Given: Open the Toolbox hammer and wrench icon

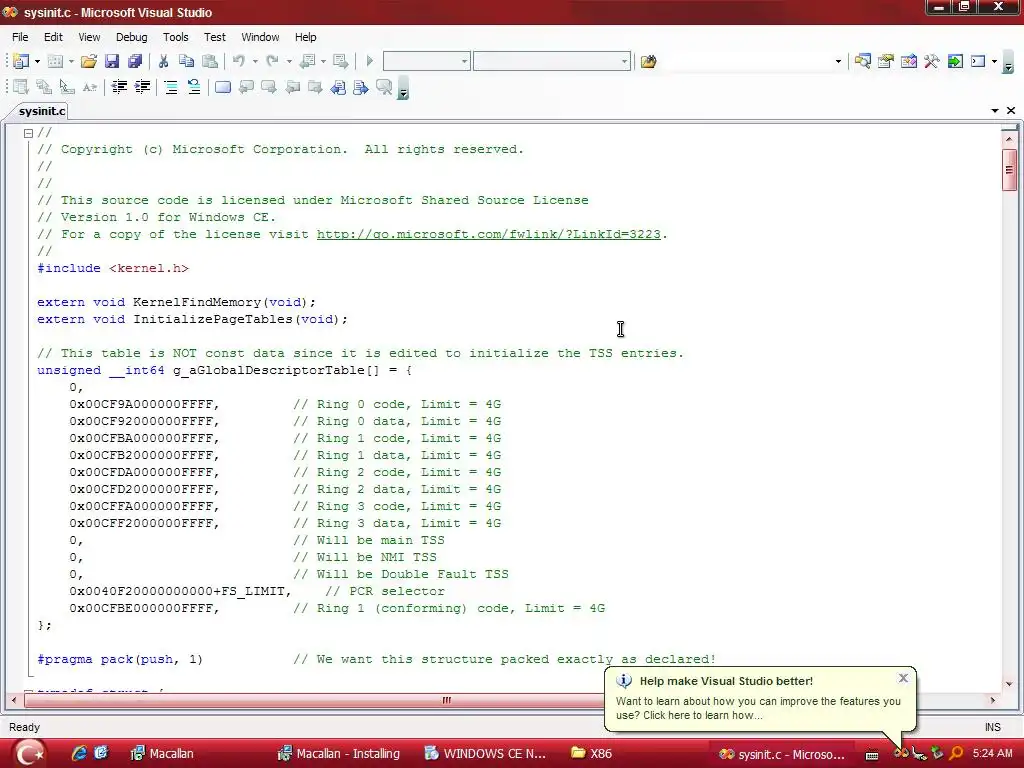Looking at the screenshot, I should (931, 61).
